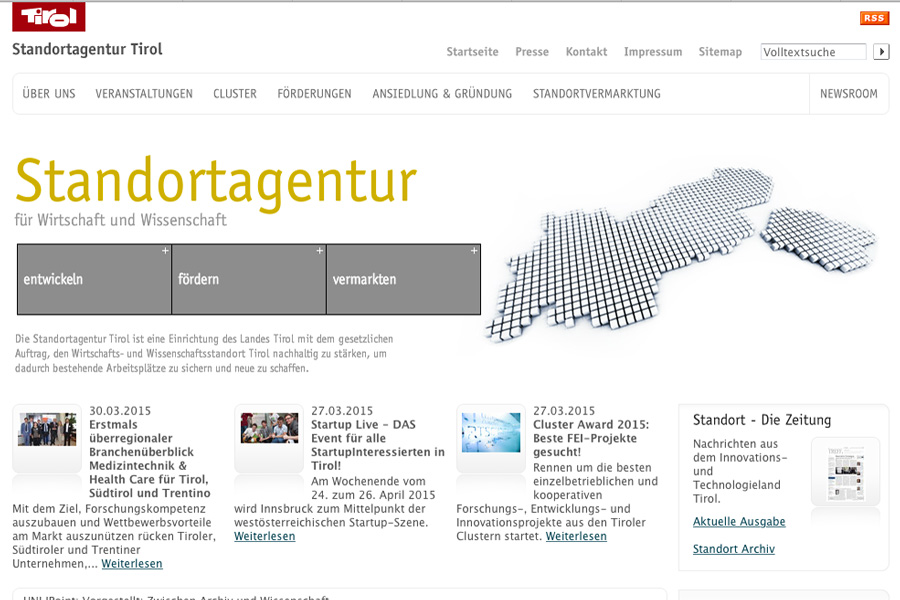Expand the entwickeln box plus icon

pyautogui.click(x=166, y=251)
